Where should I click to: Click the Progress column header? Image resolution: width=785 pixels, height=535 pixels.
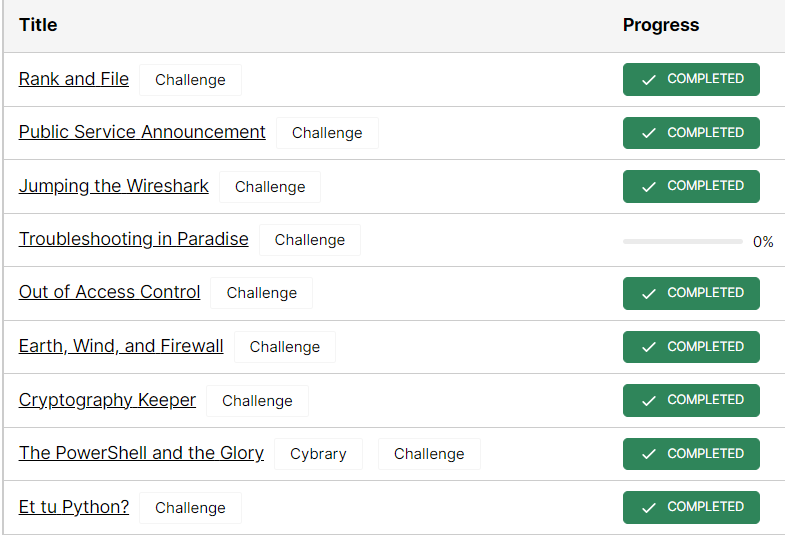coord(661,25)
